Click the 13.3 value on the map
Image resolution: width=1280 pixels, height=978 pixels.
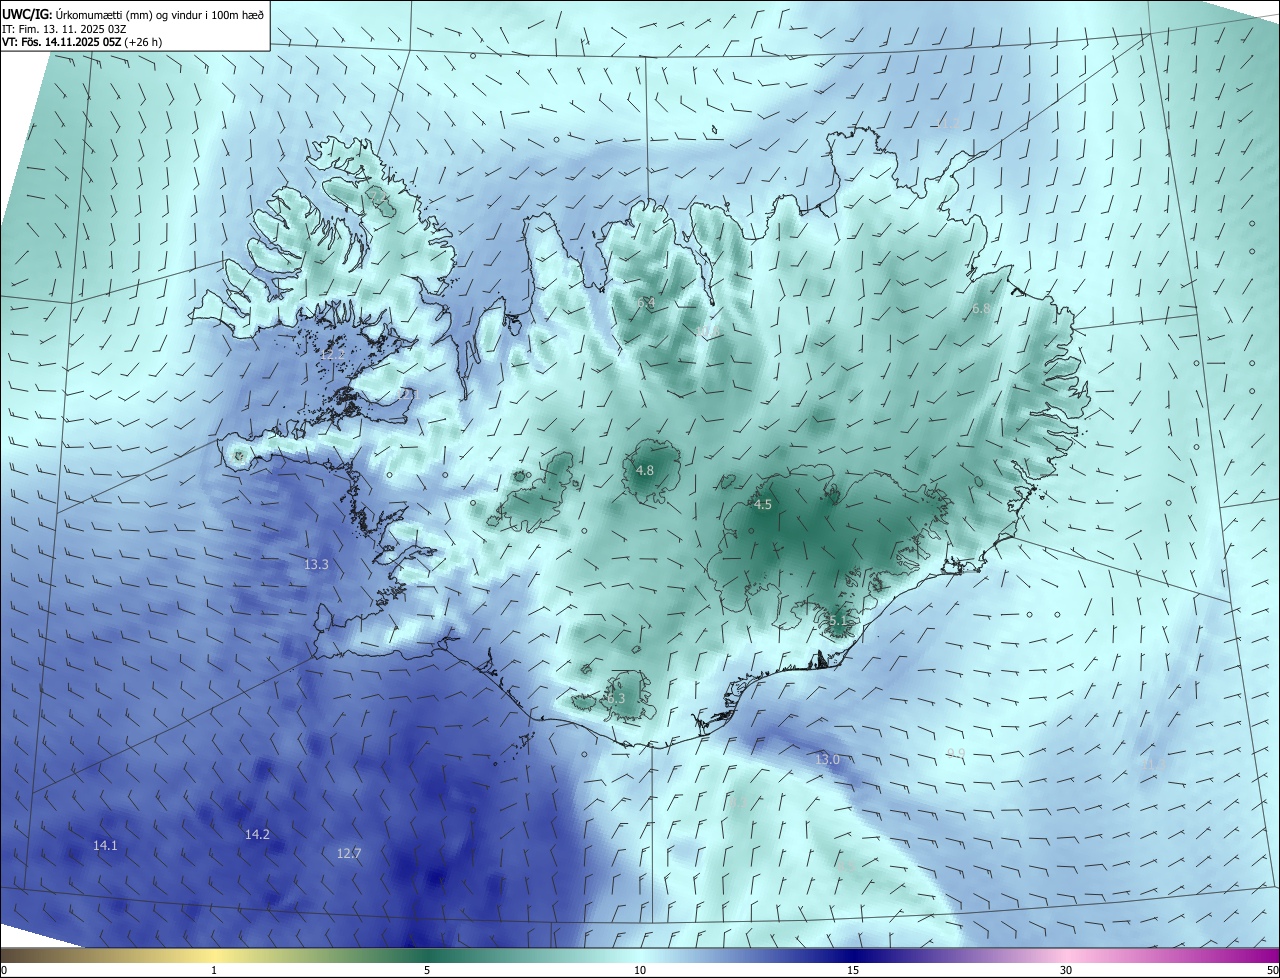316,565
